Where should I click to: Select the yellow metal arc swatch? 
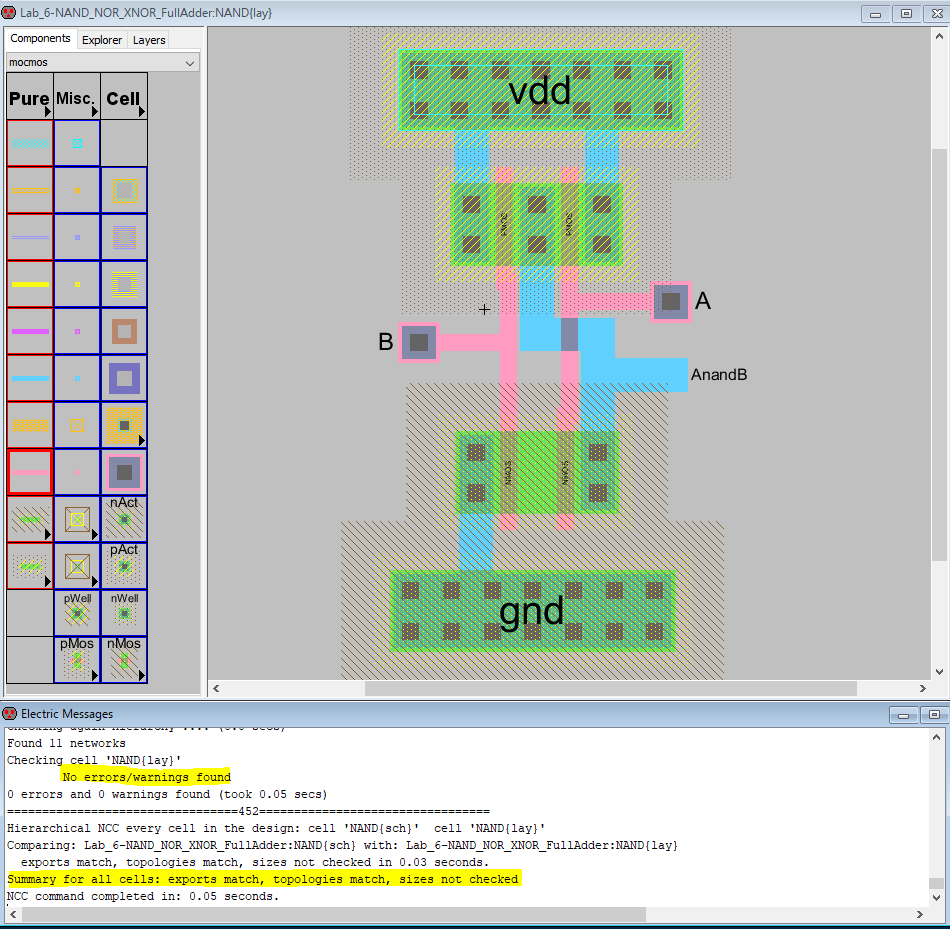[30, 284]
